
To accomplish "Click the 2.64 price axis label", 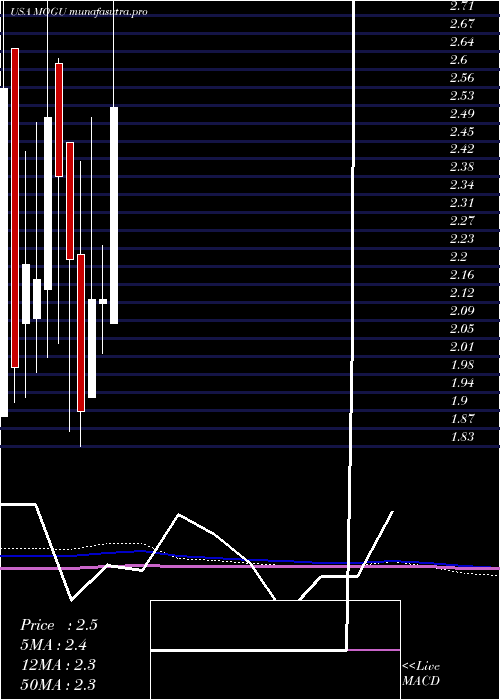I will pyautogui.click(x=462, y=42).
